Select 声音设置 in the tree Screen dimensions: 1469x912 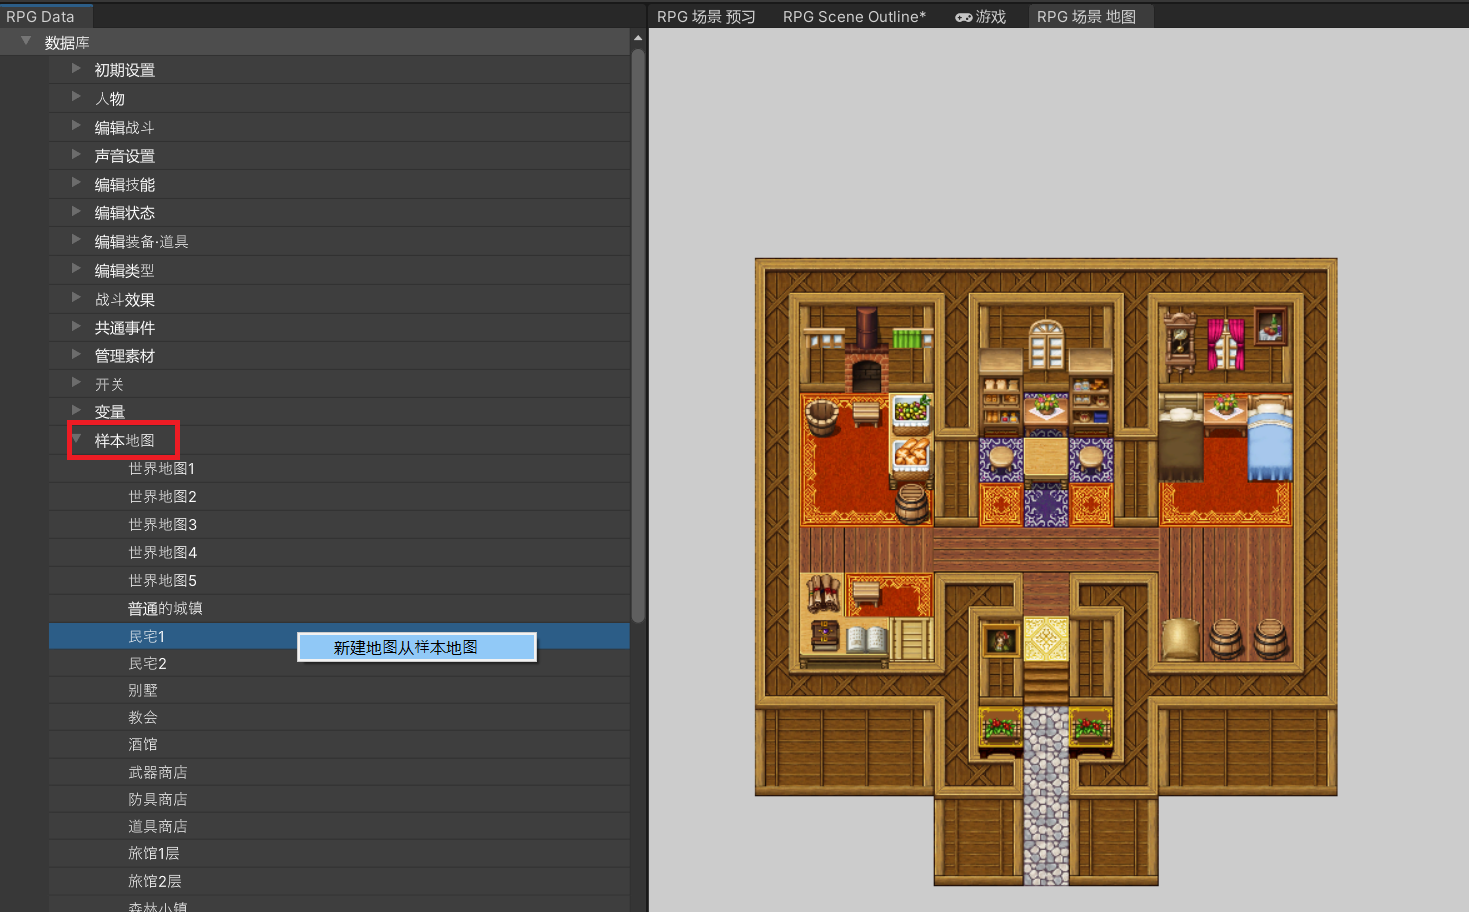click(125, 156)
